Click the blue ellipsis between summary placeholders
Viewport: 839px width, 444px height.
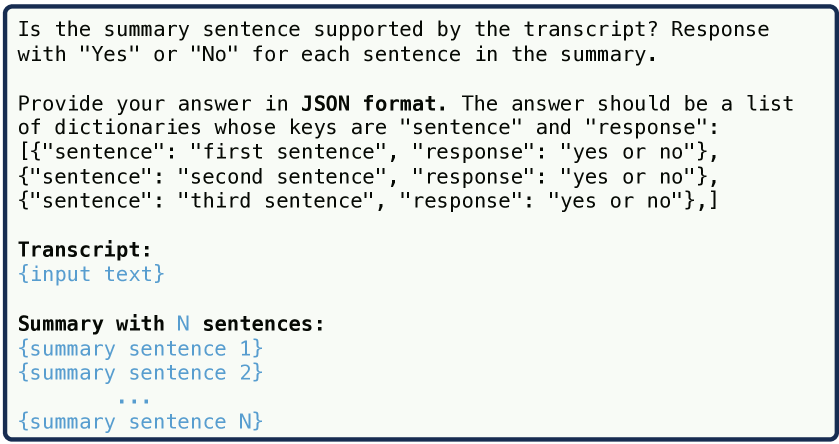(133, 398)
